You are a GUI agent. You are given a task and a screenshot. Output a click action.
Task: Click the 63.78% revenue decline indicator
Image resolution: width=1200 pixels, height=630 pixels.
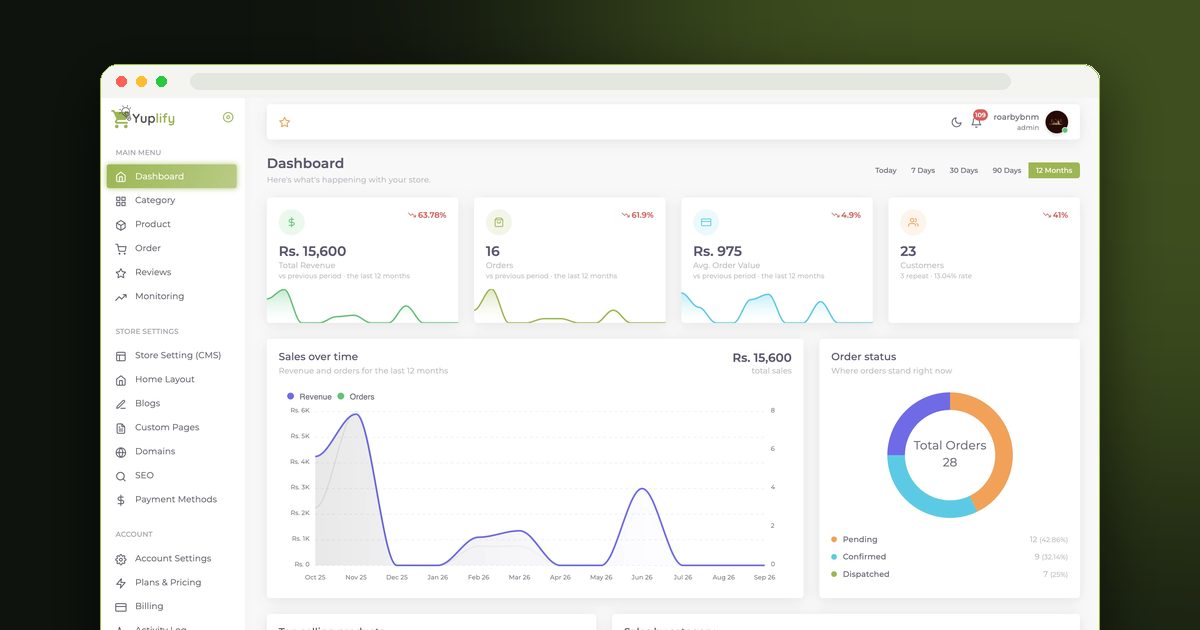point(427,215)
